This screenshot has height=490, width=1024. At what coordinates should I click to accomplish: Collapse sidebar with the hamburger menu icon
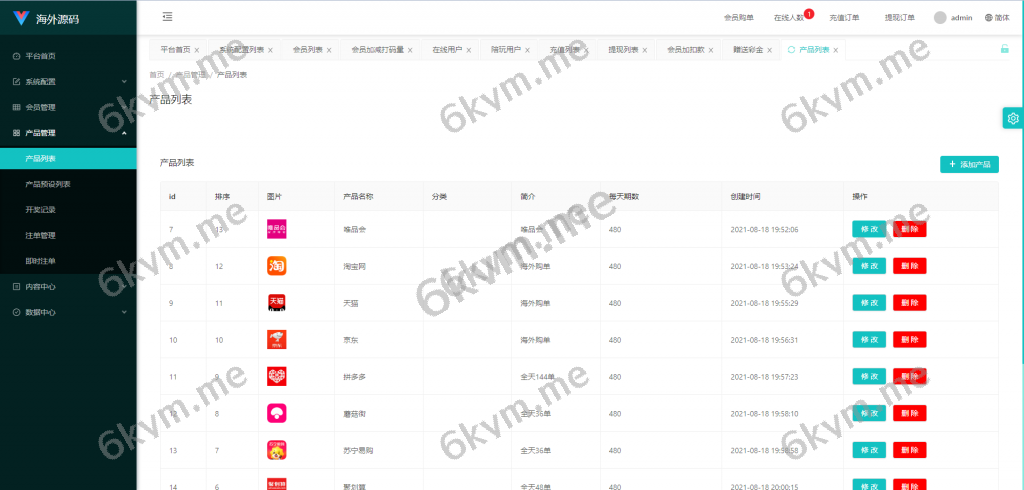pyautogui.click(x=167, y=17)
